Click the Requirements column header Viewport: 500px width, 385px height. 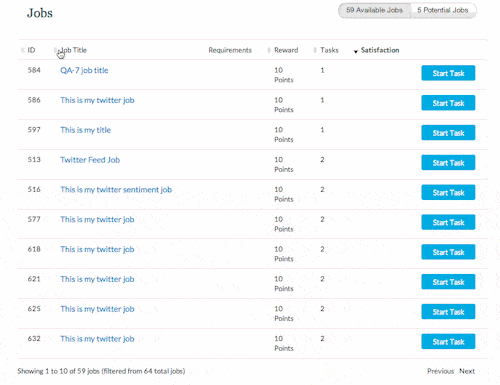point(230,50)
